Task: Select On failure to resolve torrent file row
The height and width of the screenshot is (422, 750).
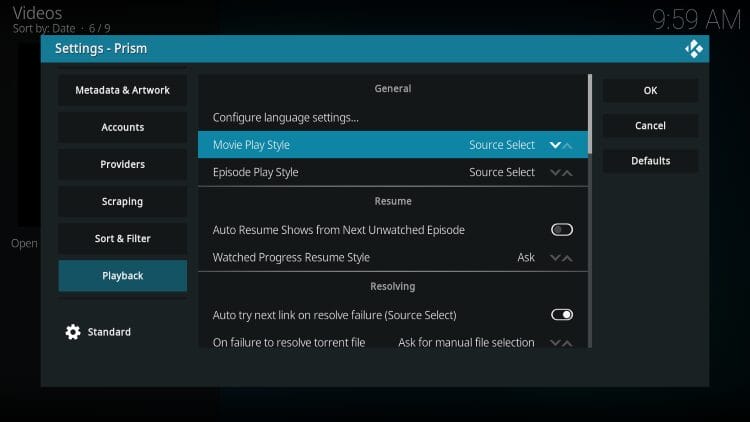Action: [393, 342]
